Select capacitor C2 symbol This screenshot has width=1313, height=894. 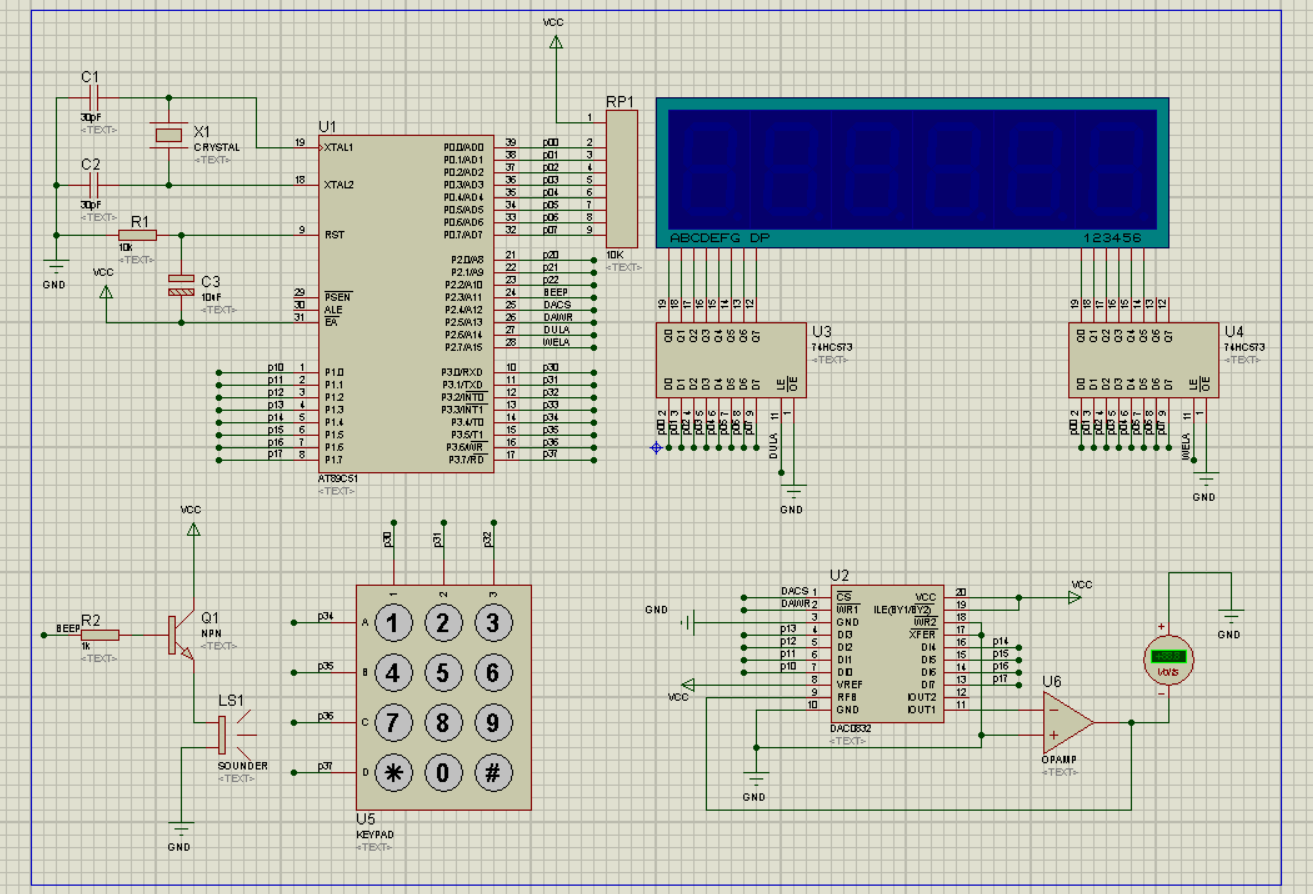coord(94,185)
